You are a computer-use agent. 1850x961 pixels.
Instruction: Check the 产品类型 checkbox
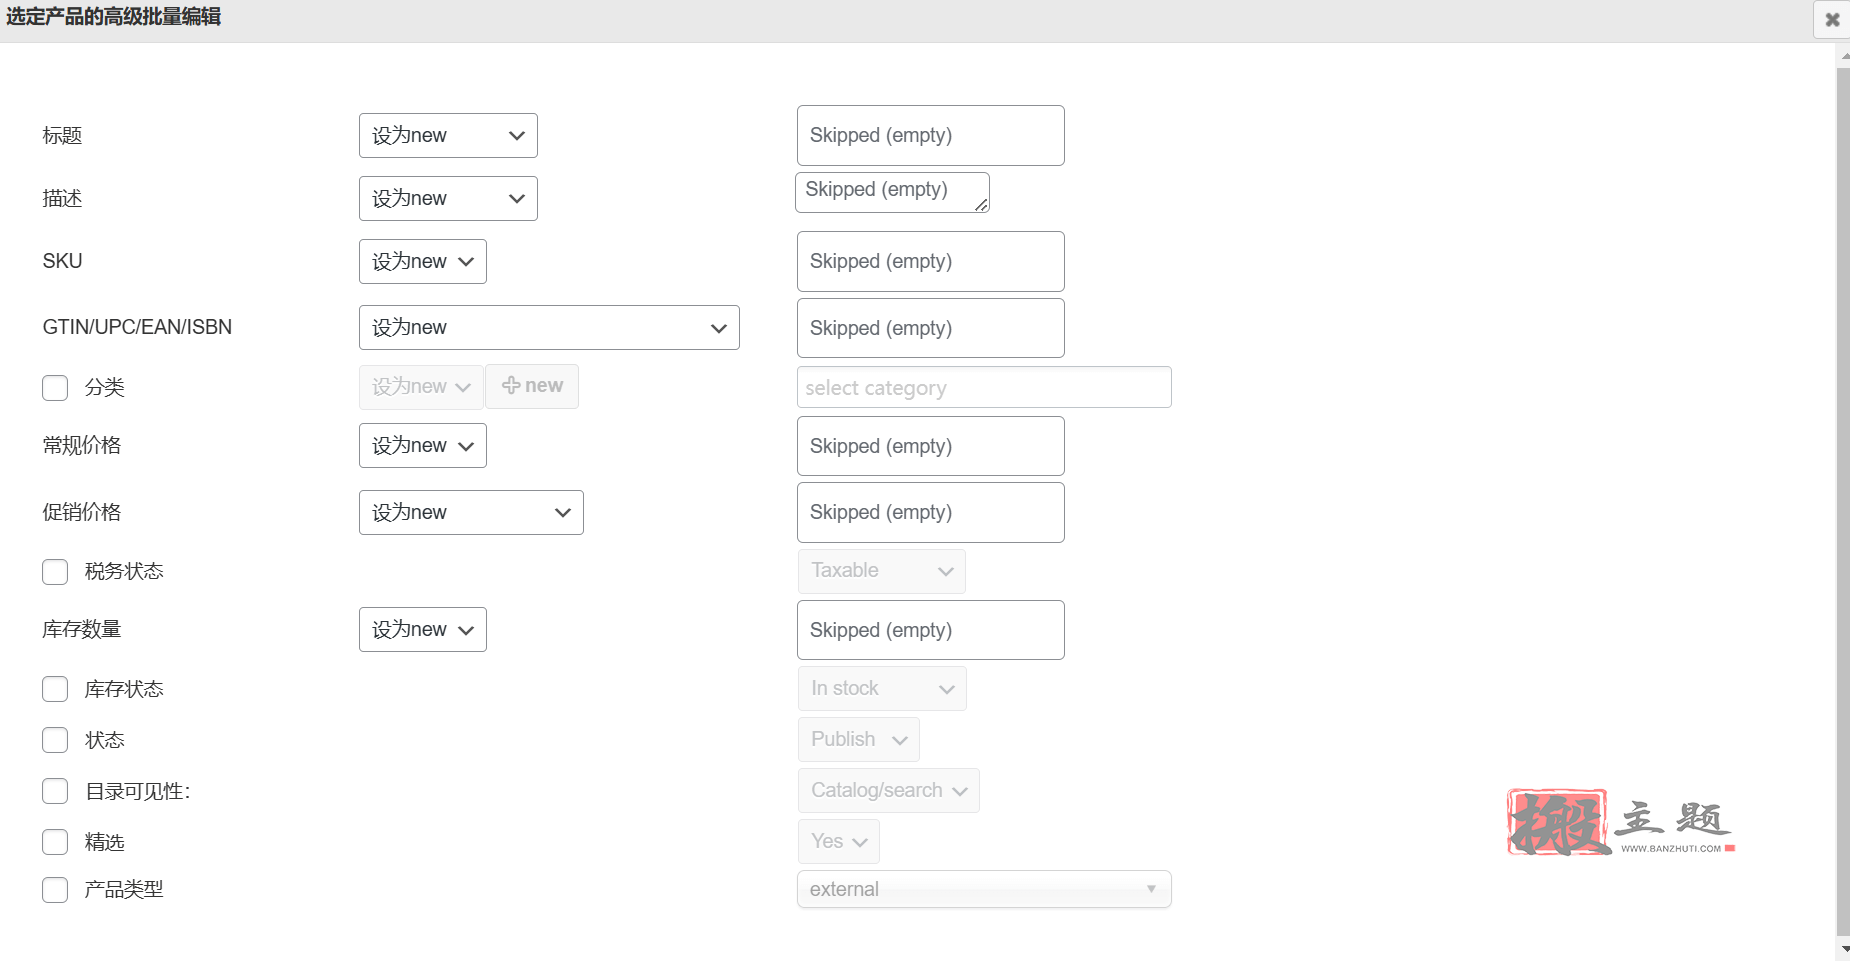tap(55, 890)
